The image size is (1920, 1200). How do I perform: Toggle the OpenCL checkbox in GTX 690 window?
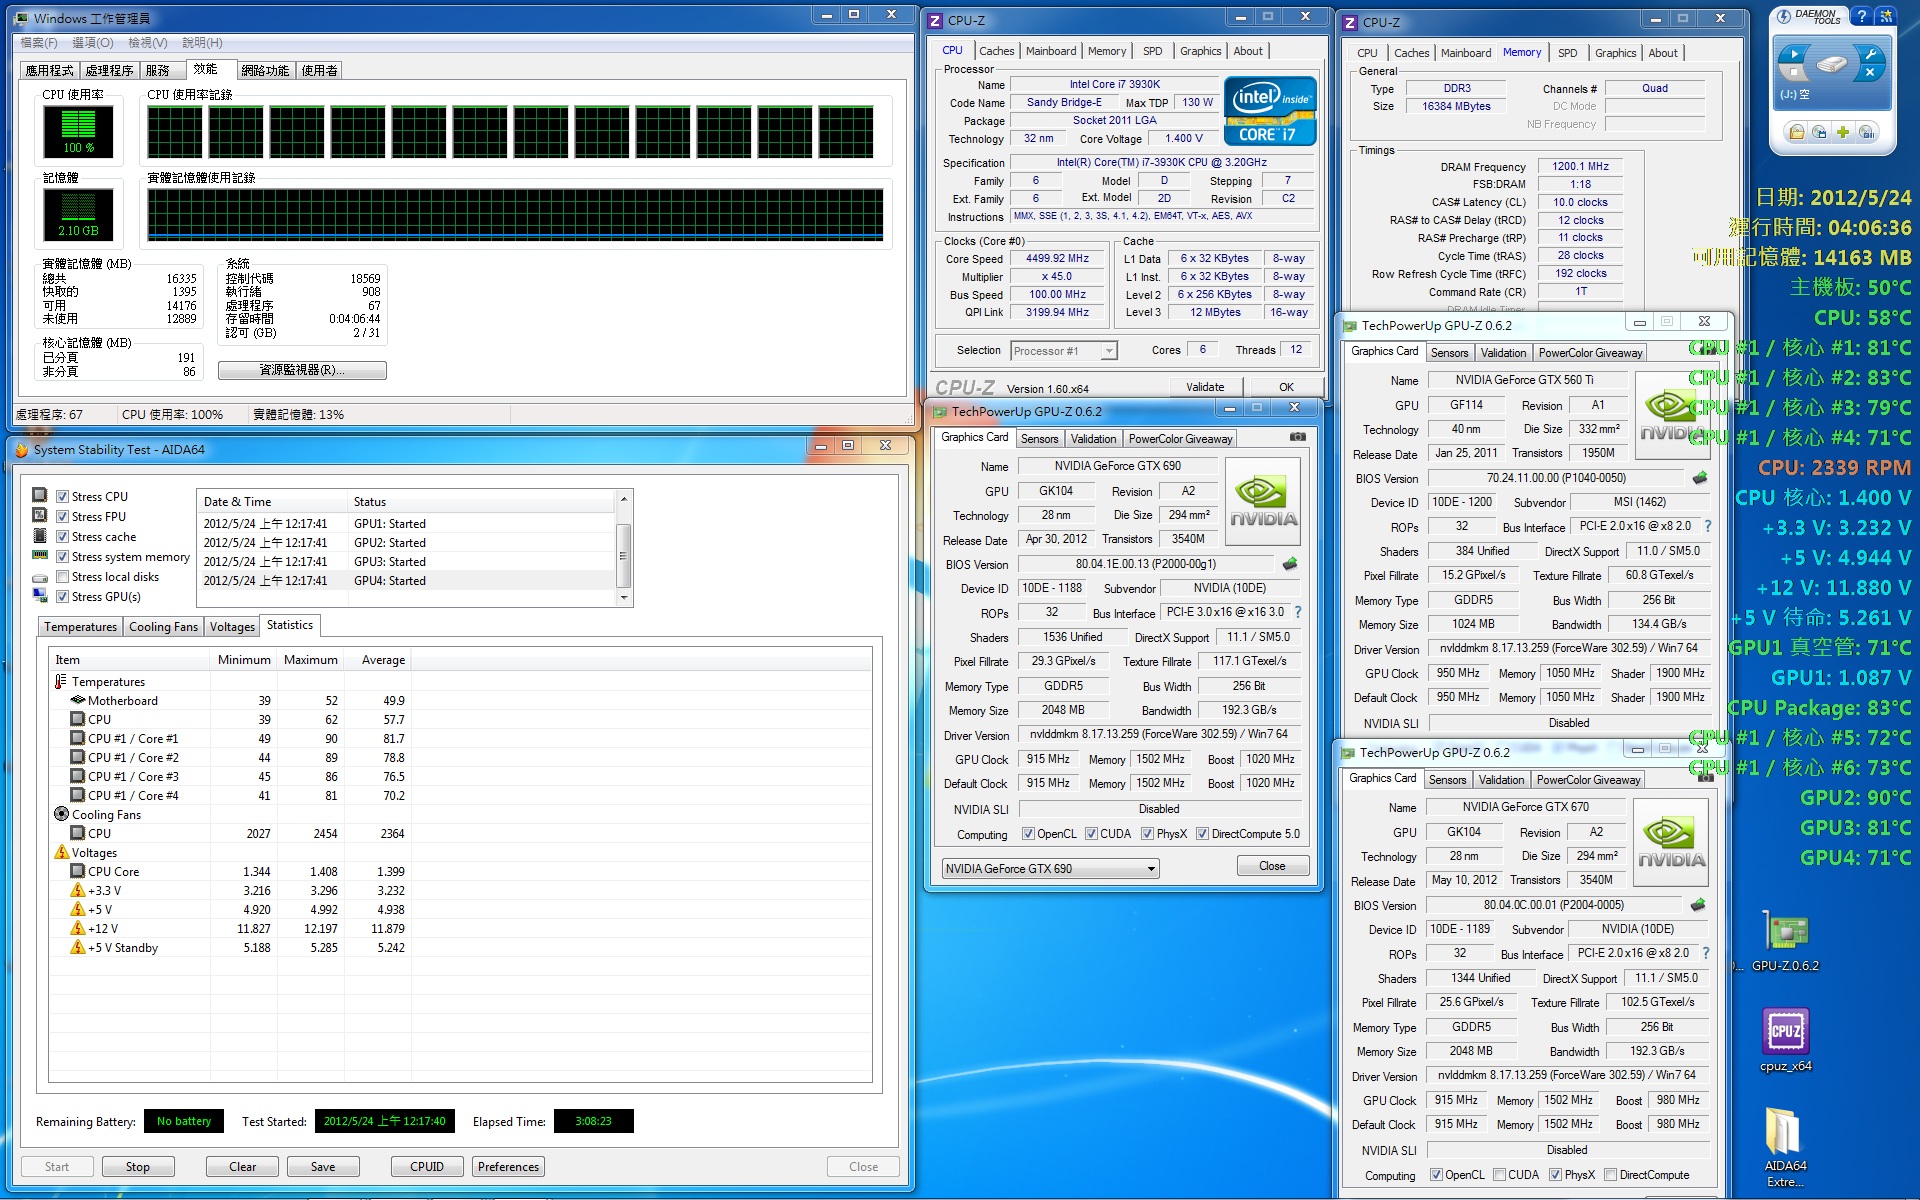1028,834
